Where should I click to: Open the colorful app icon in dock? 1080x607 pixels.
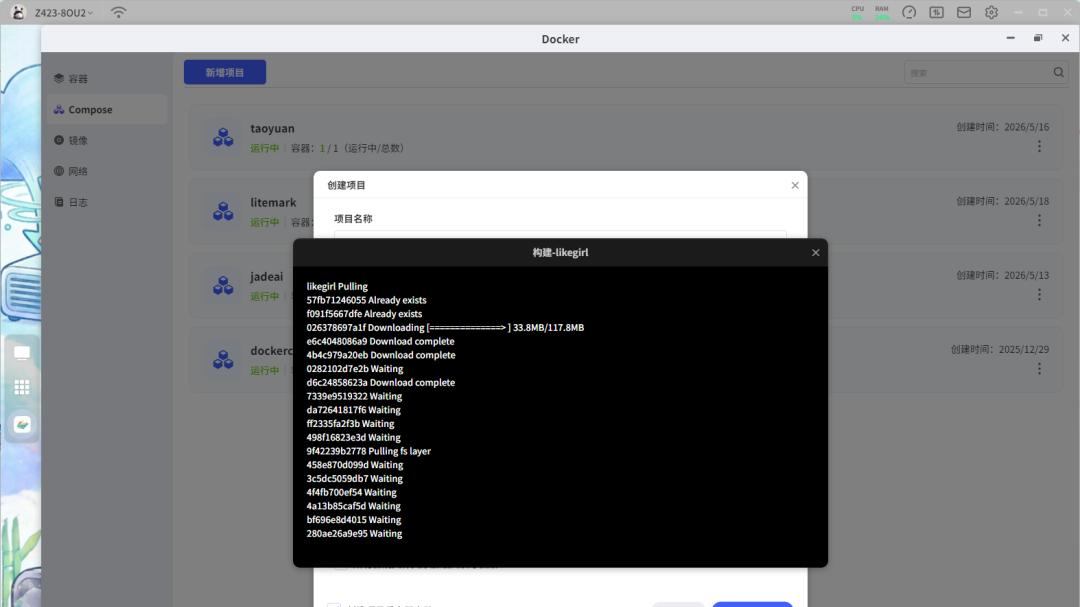[22, 424]
